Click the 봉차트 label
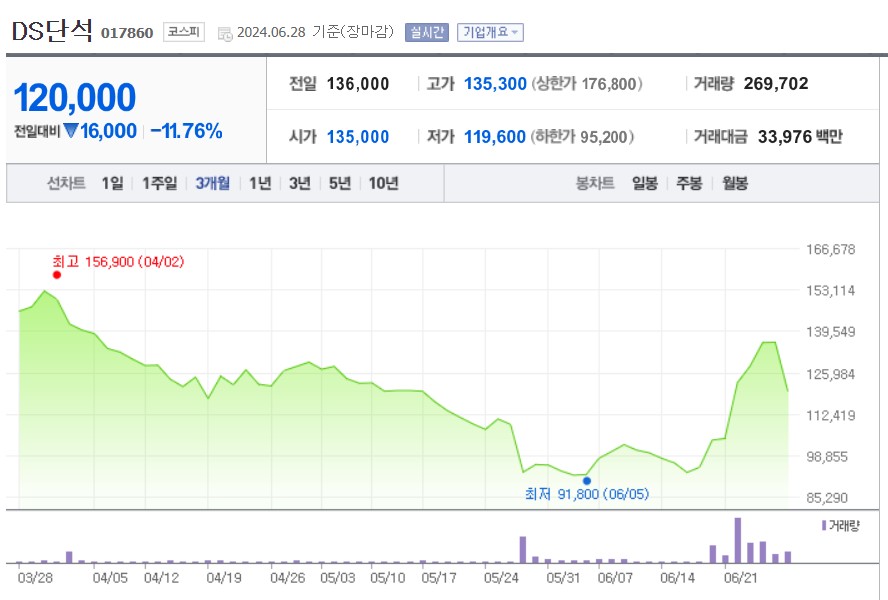Viewport: 888px width, 600px height. [x=595, y=183]
